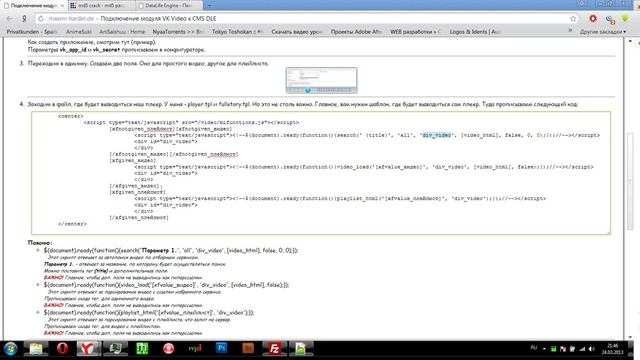Bookmark this page with the star icon
Screen dimensions: 640x360
coord(573,19)
